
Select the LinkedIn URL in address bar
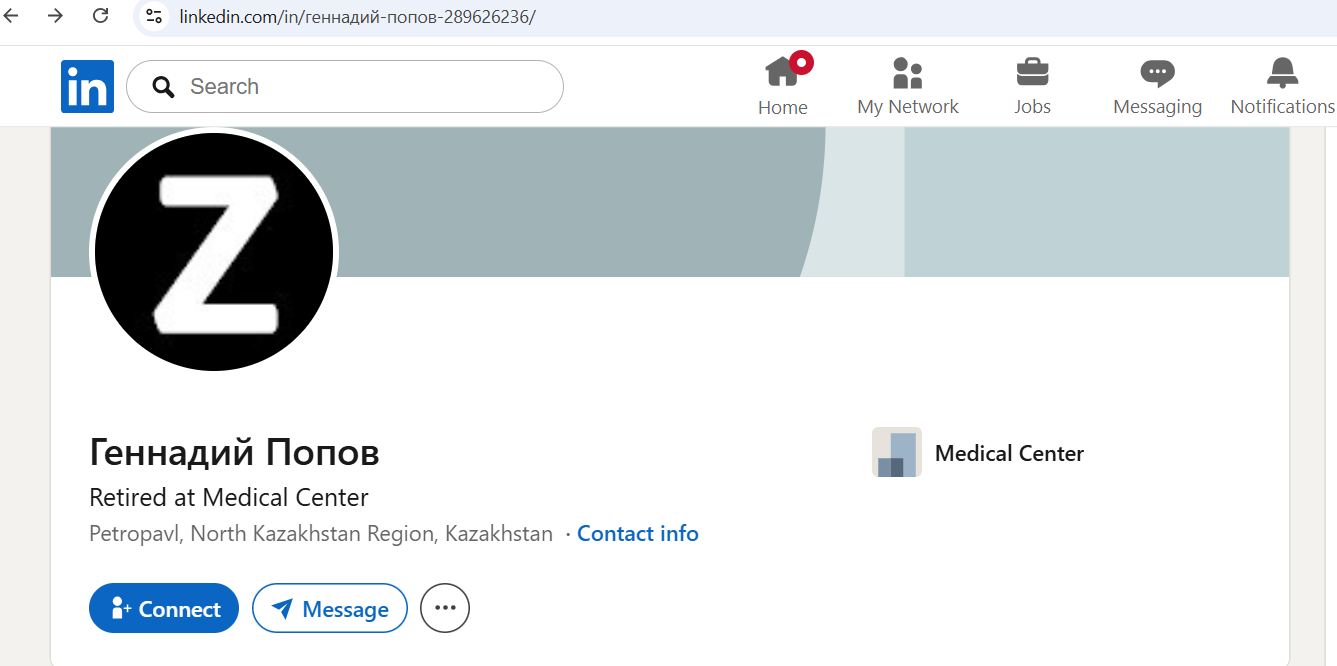click(357, 17)
